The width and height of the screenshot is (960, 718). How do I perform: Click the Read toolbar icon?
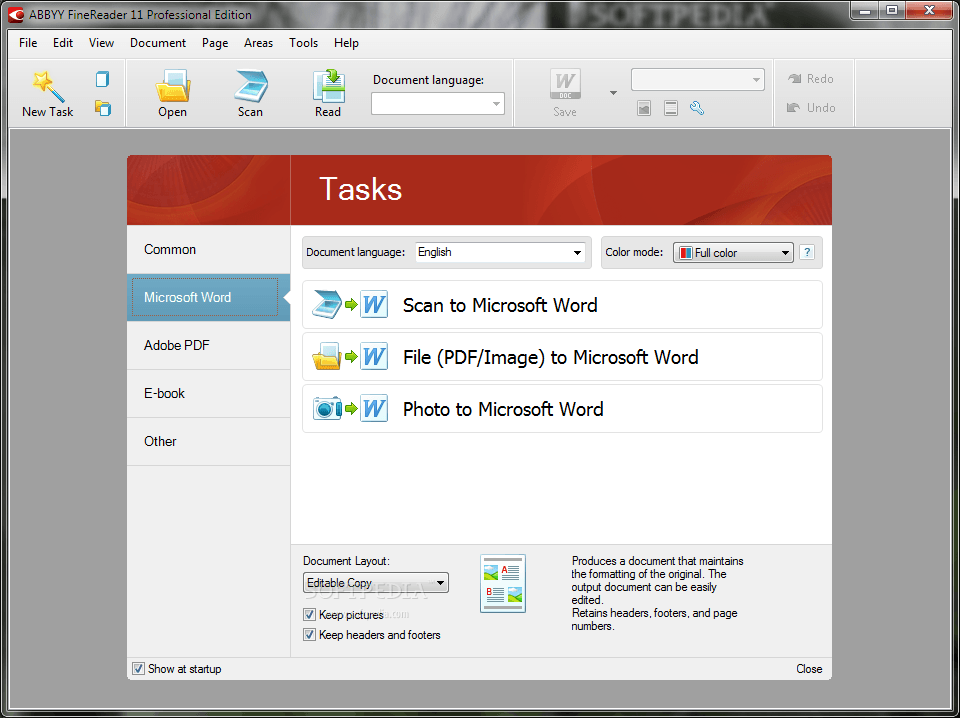[328, 87]
